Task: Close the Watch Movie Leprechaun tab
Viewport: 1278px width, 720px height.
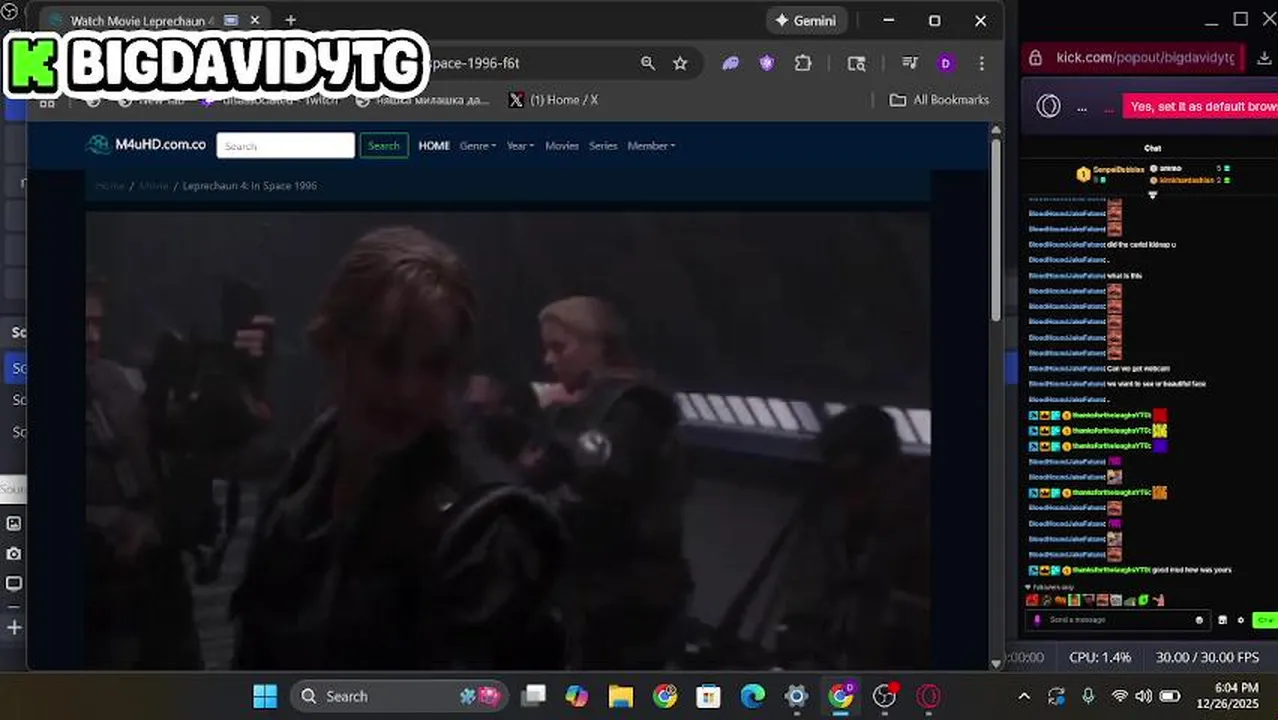Action: [x=256, y=20]
